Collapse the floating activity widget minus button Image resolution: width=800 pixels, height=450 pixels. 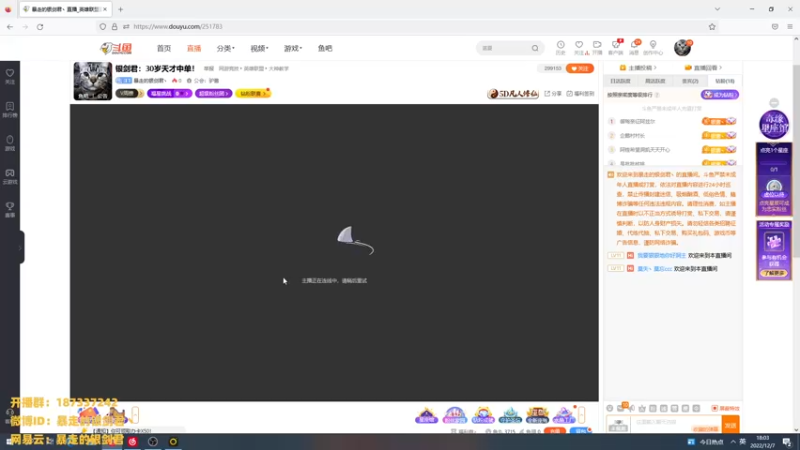[x=774, y=103]
